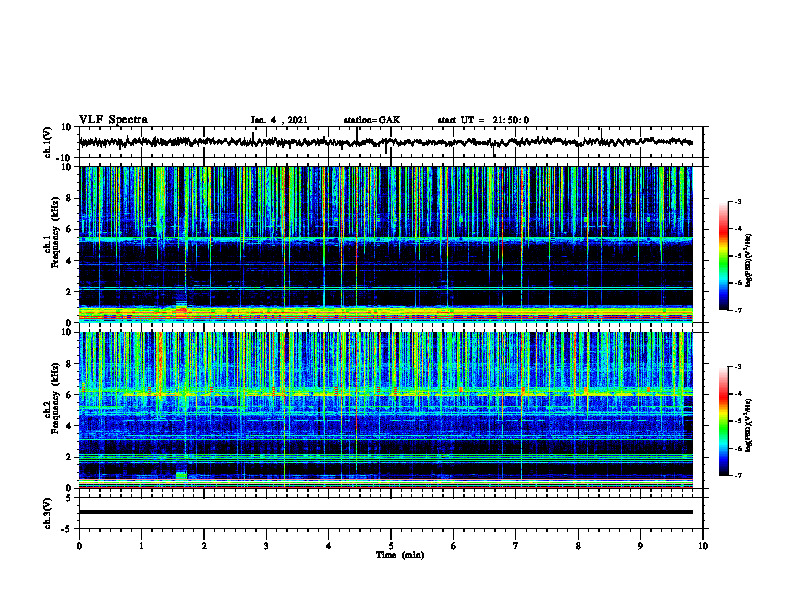
Task: Click the Time axis tick label '4'
Action: pos(328,546)
